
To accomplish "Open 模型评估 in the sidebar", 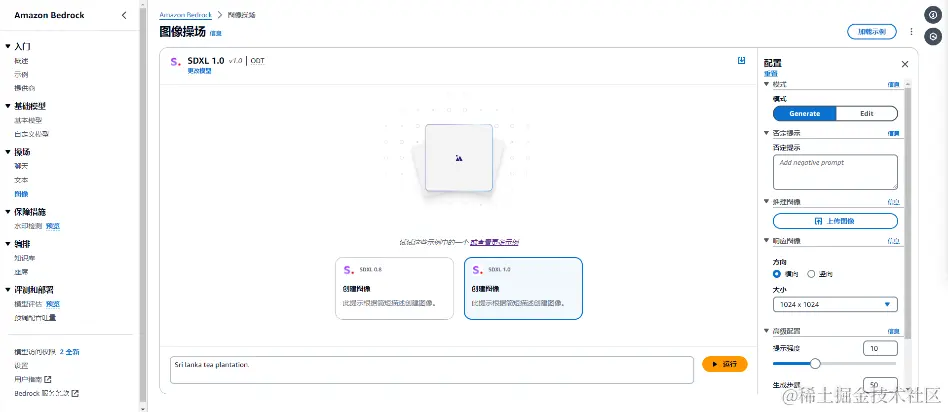I will pos(28,304).
